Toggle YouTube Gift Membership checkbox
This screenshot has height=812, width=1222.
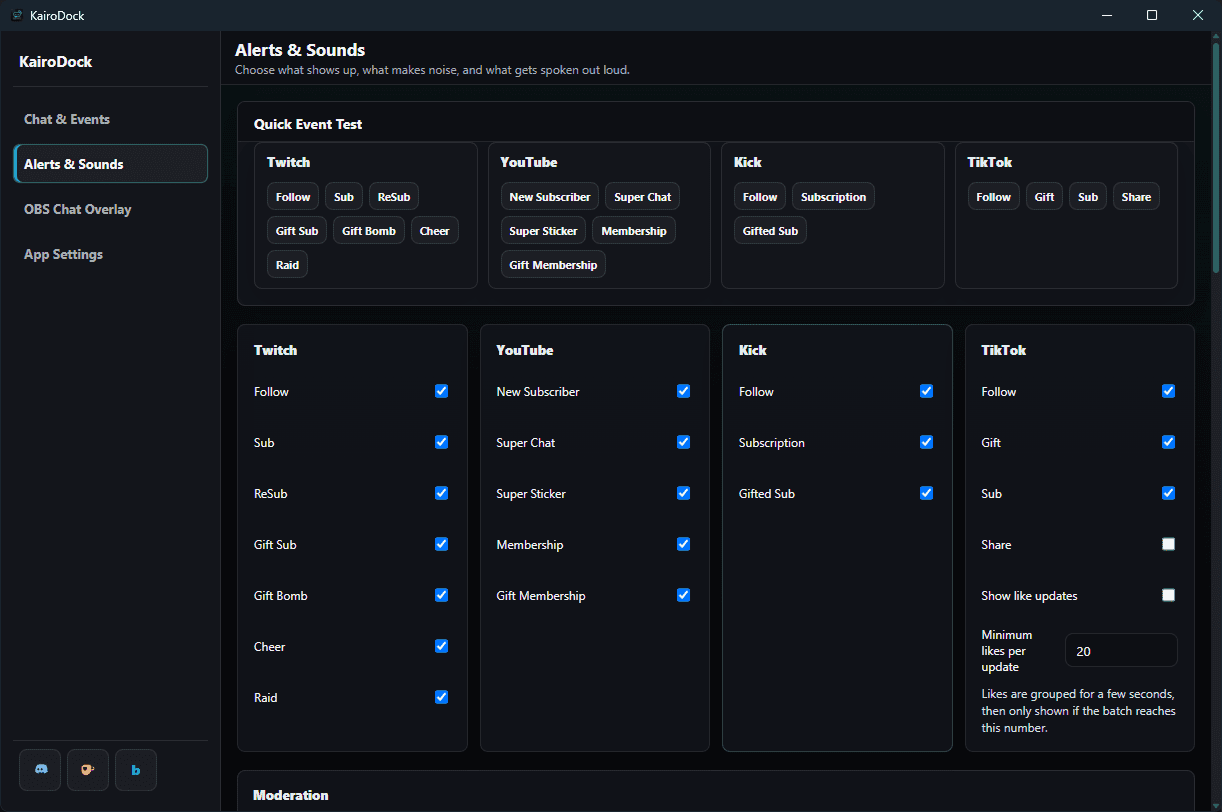click(683, 595)
